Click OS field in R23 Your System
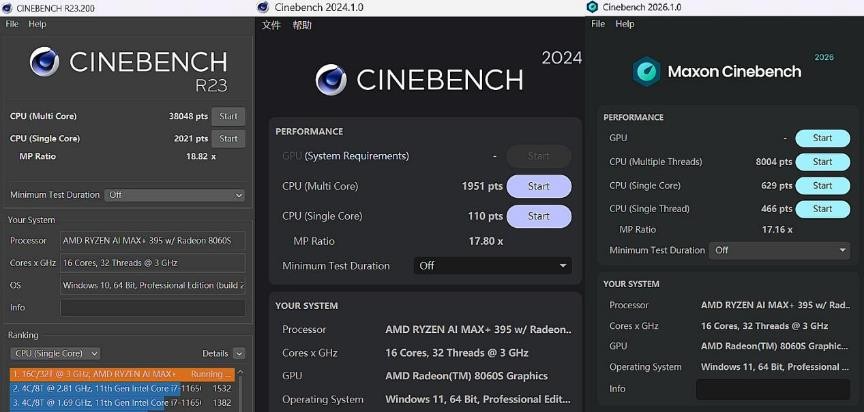The width and height of the screenshot is (864, 412). pyautogui.click(x=153, y=285)
